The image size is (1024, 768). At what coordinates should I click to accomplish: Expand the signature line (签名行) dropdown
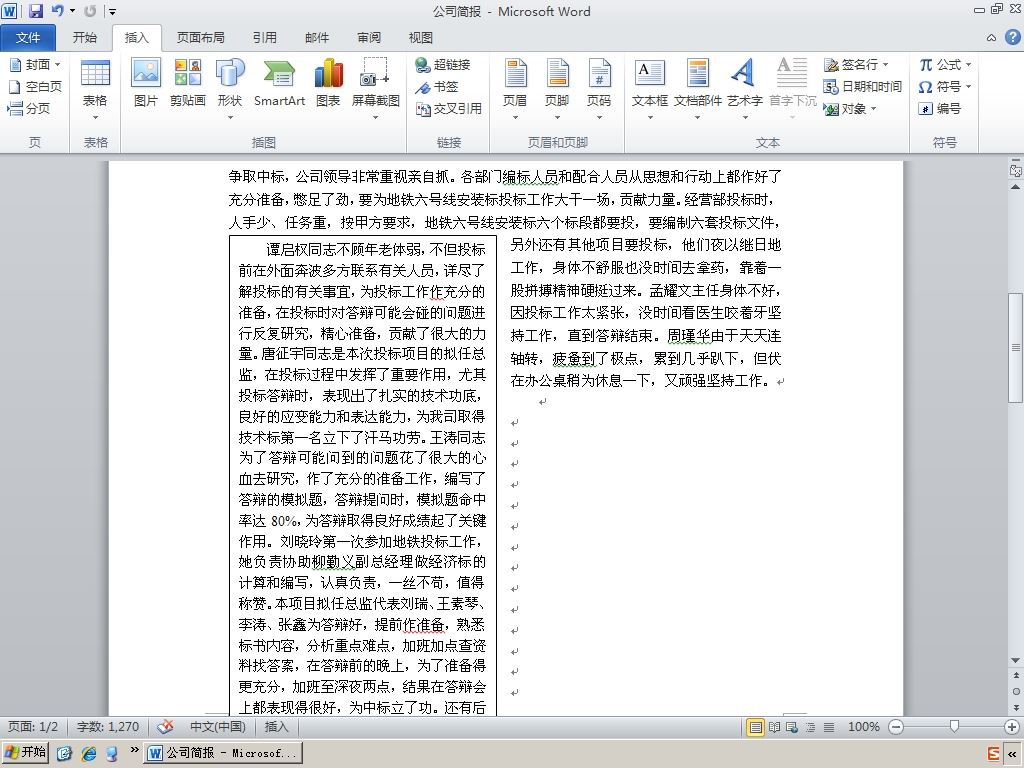[x=886, y=64]
